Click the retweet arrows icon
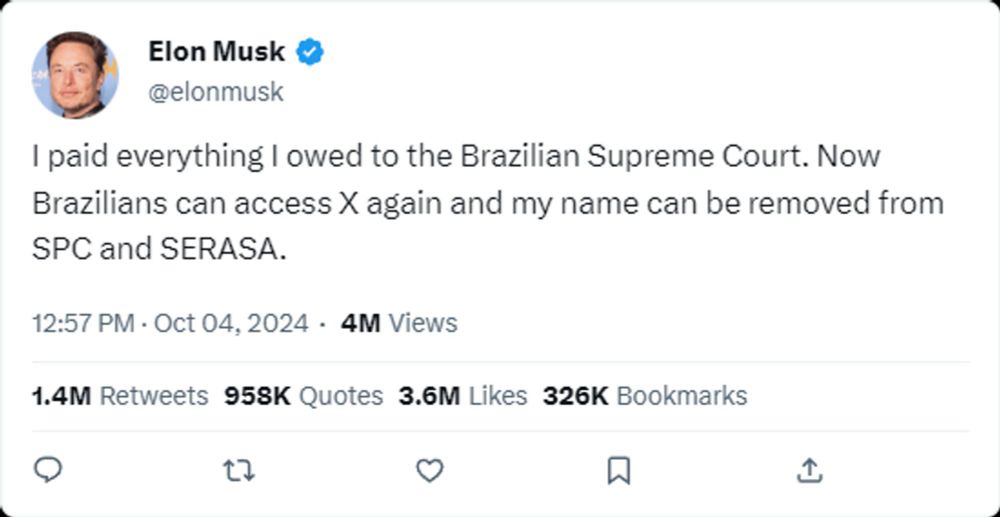Screen dimensions: 1000x517 pos(238,469)
